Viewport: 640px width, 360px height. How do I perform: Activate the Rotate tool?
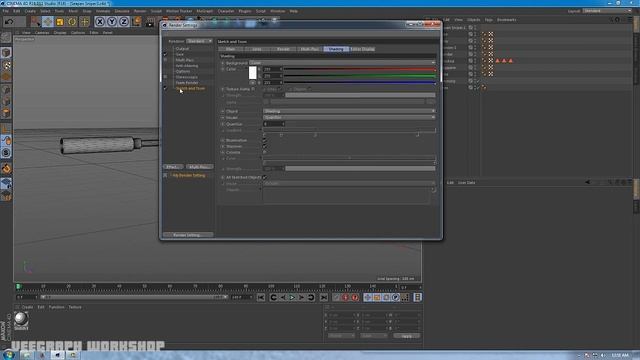72,21
